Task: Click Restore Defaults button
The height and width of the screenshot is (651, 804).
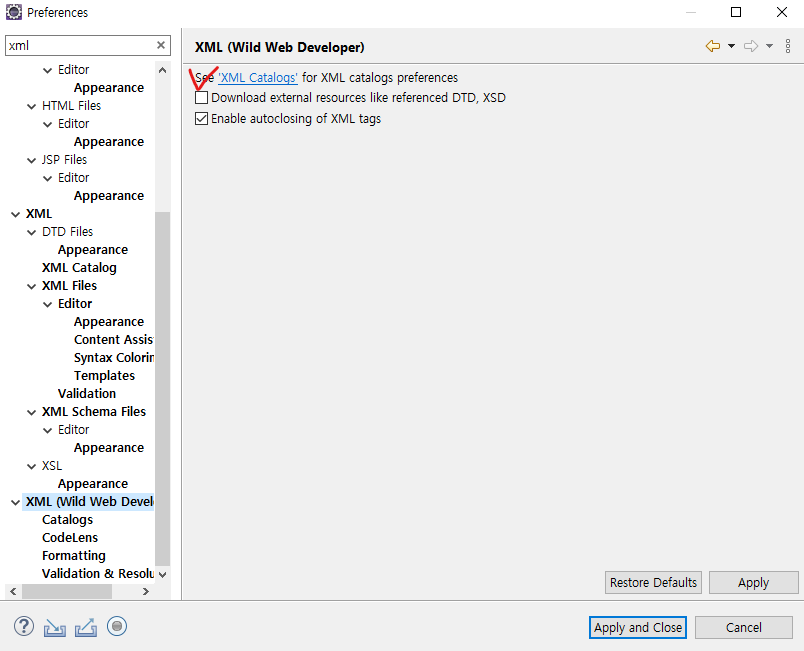Action: pyautogui.click(x=653, y=583)
